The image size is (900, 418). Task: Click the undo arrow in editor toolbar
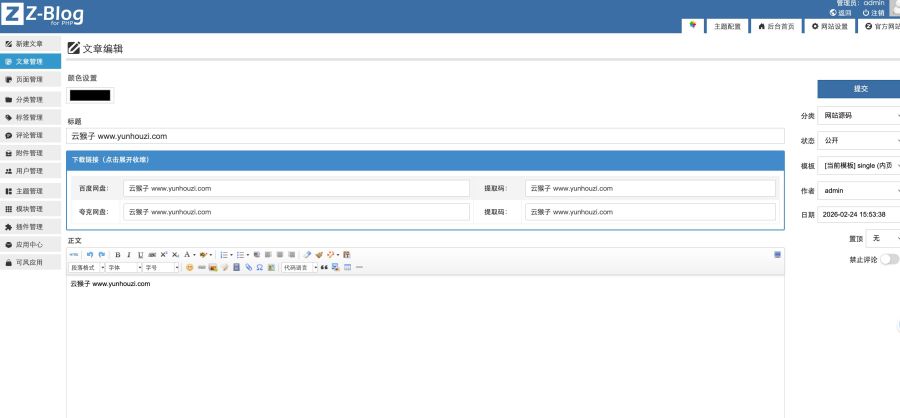[89, 255]
